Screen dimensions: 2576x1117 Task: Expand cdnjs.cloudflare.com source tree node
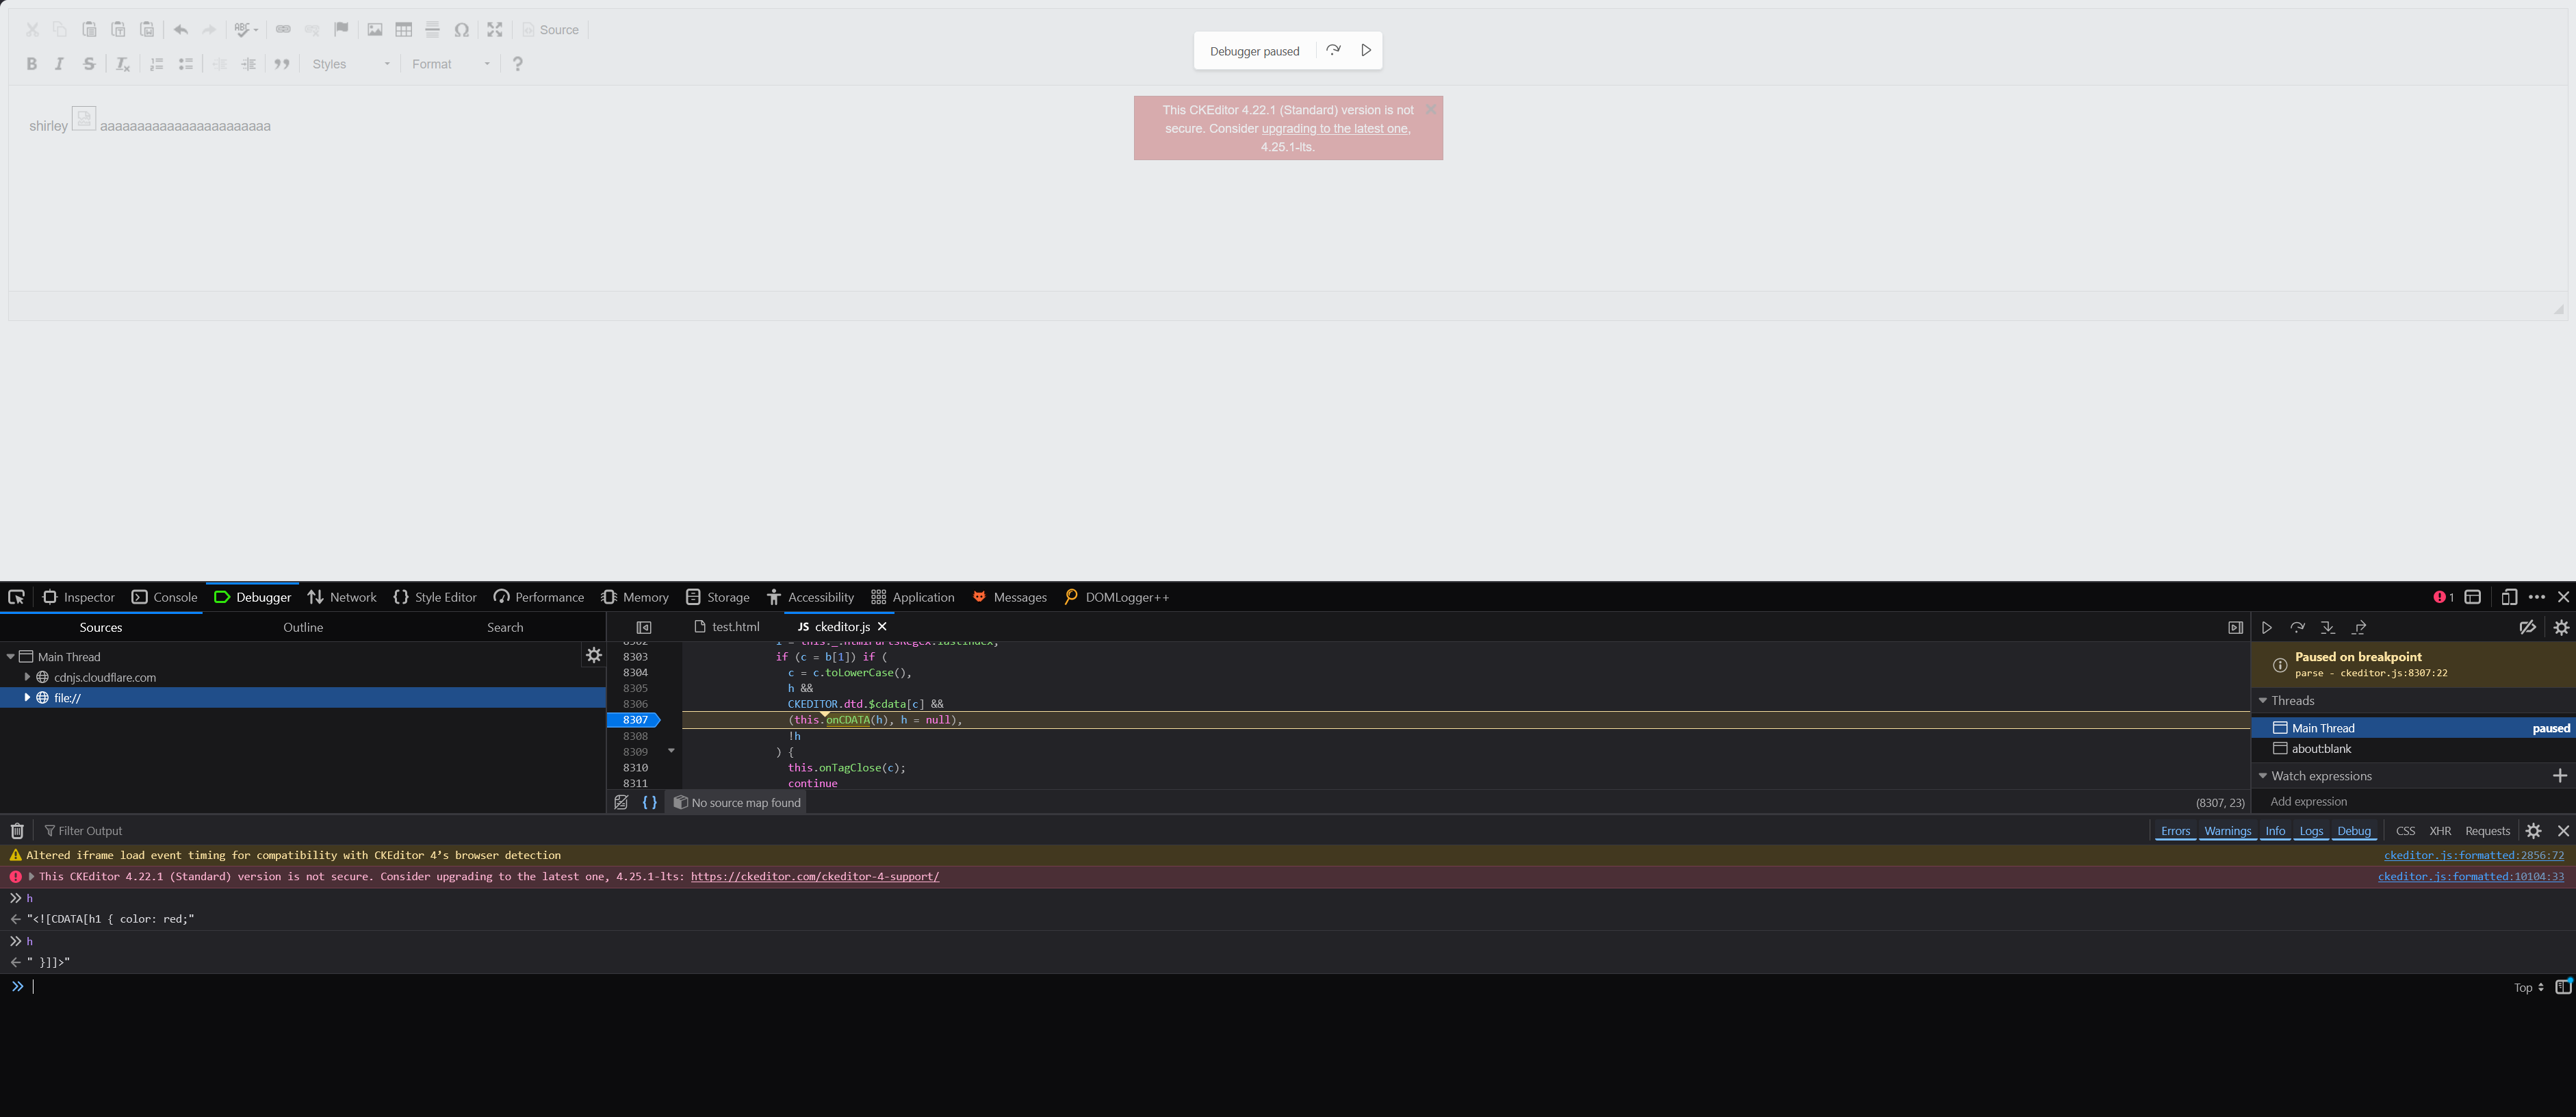(27, 677)
